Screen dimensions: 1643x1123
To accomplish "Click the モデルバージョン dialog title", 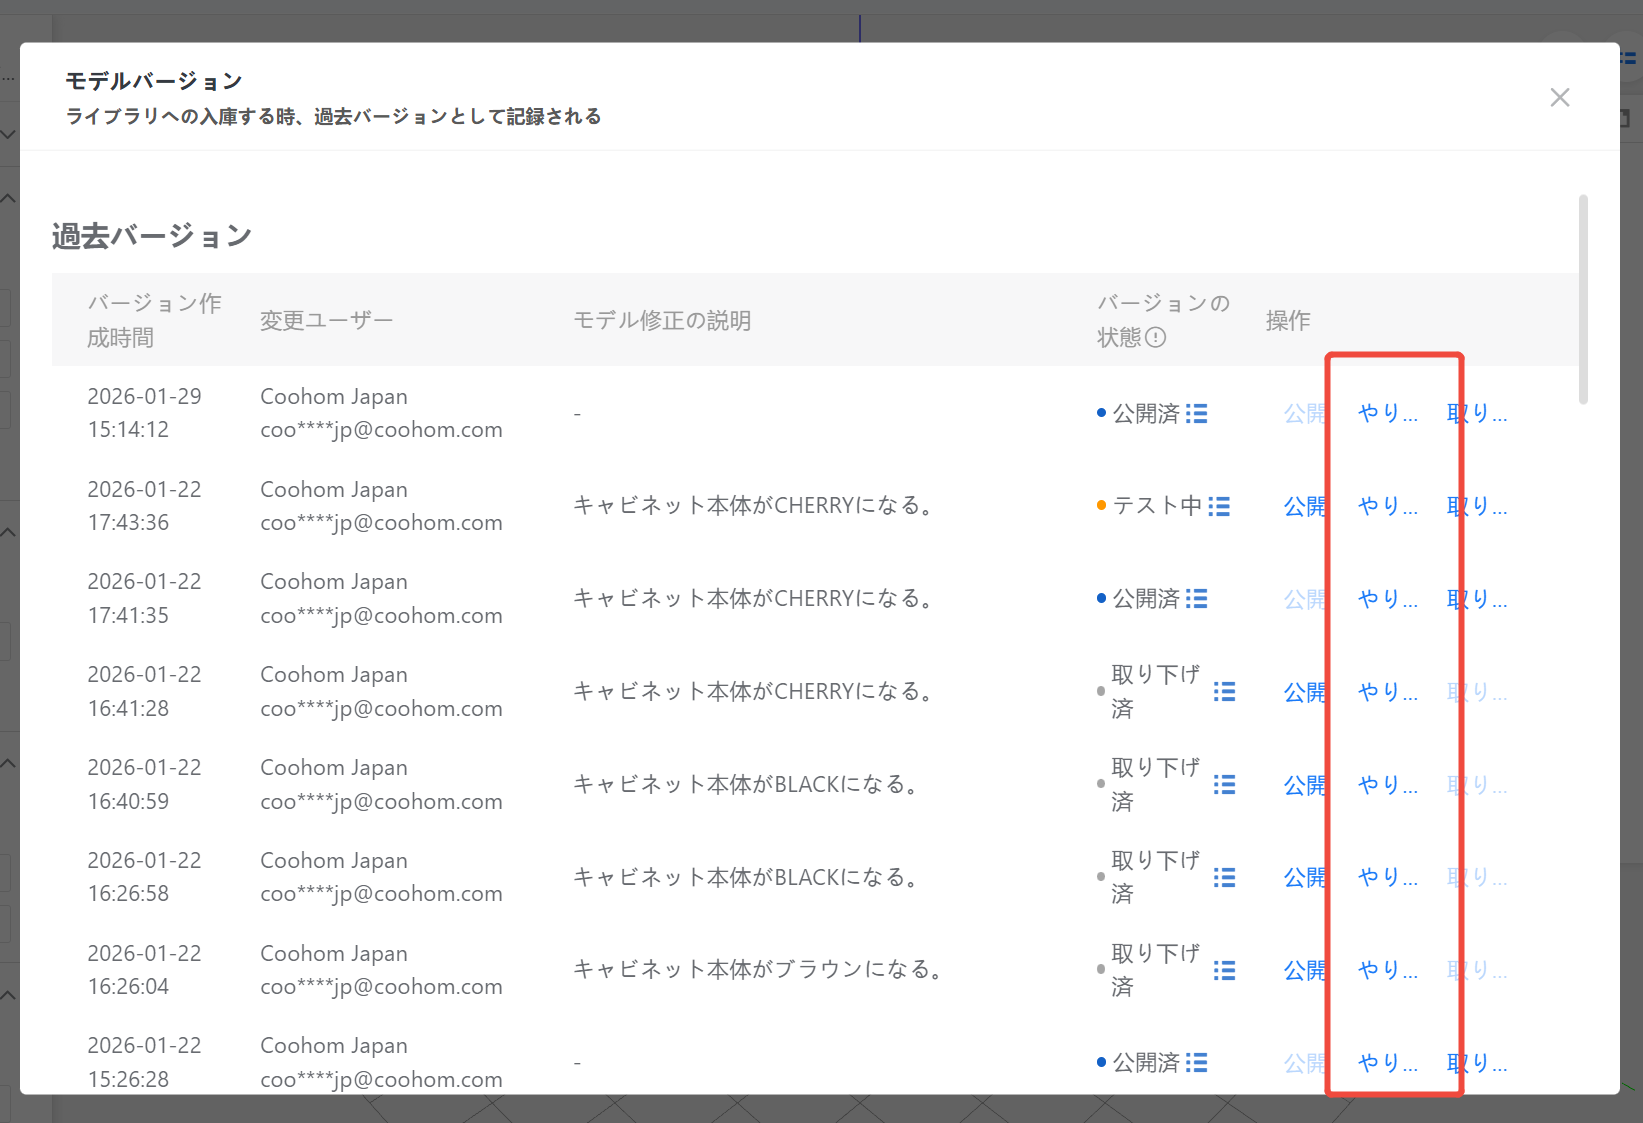I will 154,81.
